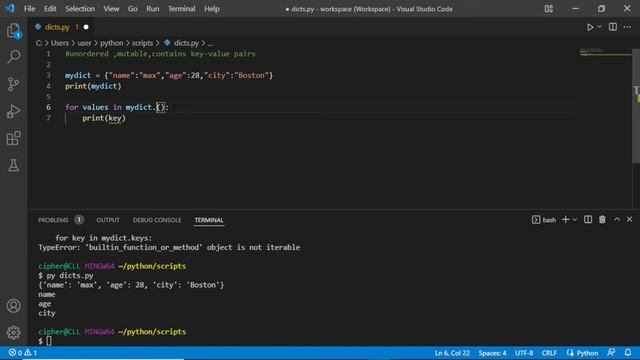Place cursor on line 3 mydict assignment
Image resolution: width=640 pixels, height=360 pixels.
tap(169, 75)
